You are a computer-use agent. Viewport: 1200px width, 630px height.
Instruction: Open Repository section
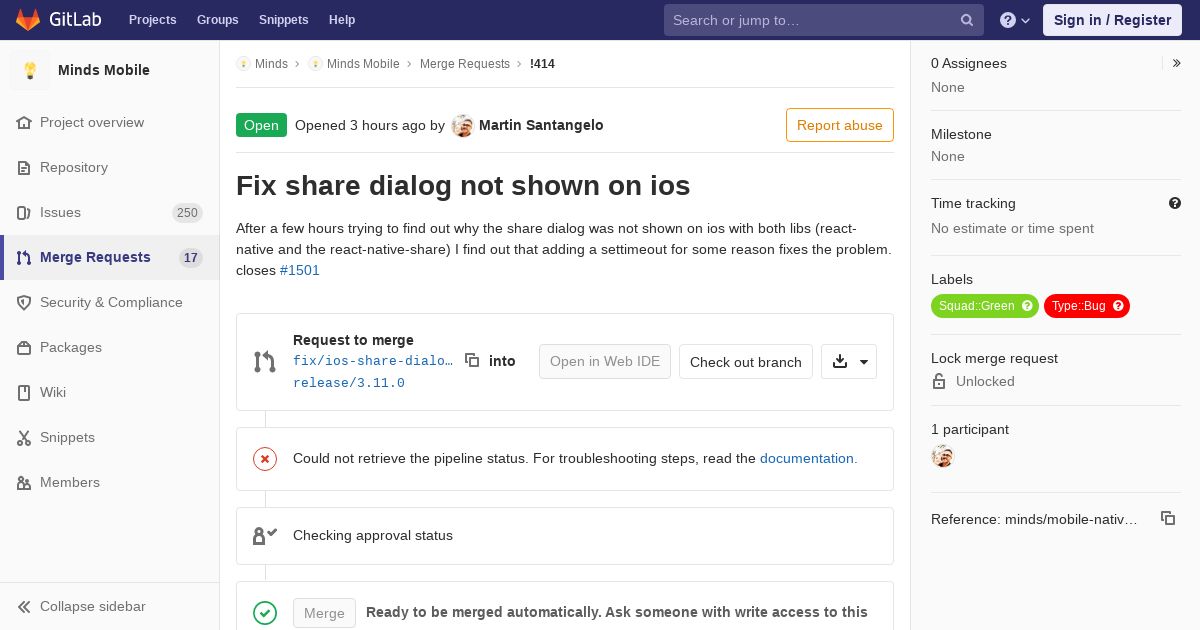(x=110, y=167)
